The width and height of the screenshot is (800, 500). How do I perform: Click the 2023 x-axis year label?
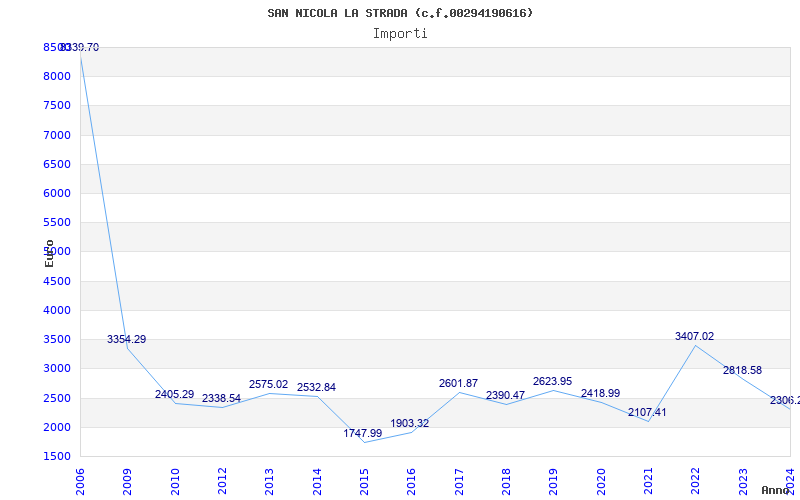[743, 482]
